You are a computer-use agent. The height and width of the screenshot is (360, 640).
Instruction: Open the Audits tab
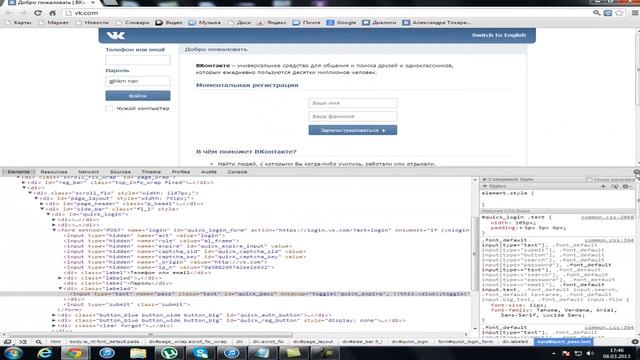(x=209, y=172)
